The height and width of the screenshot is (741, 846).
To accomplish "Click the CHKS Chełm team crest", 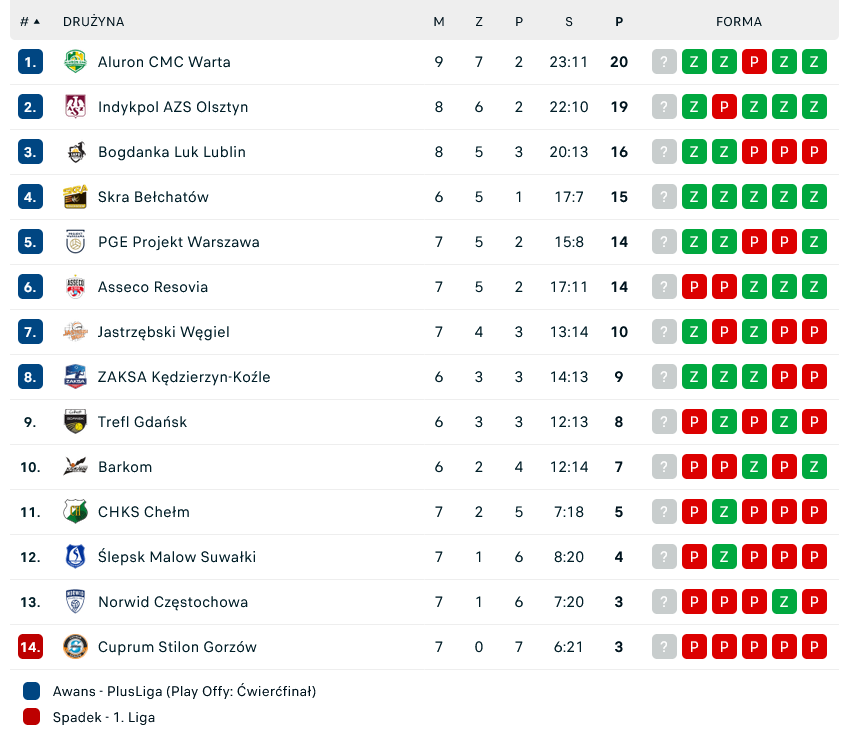I will click(x=75, y=512).
